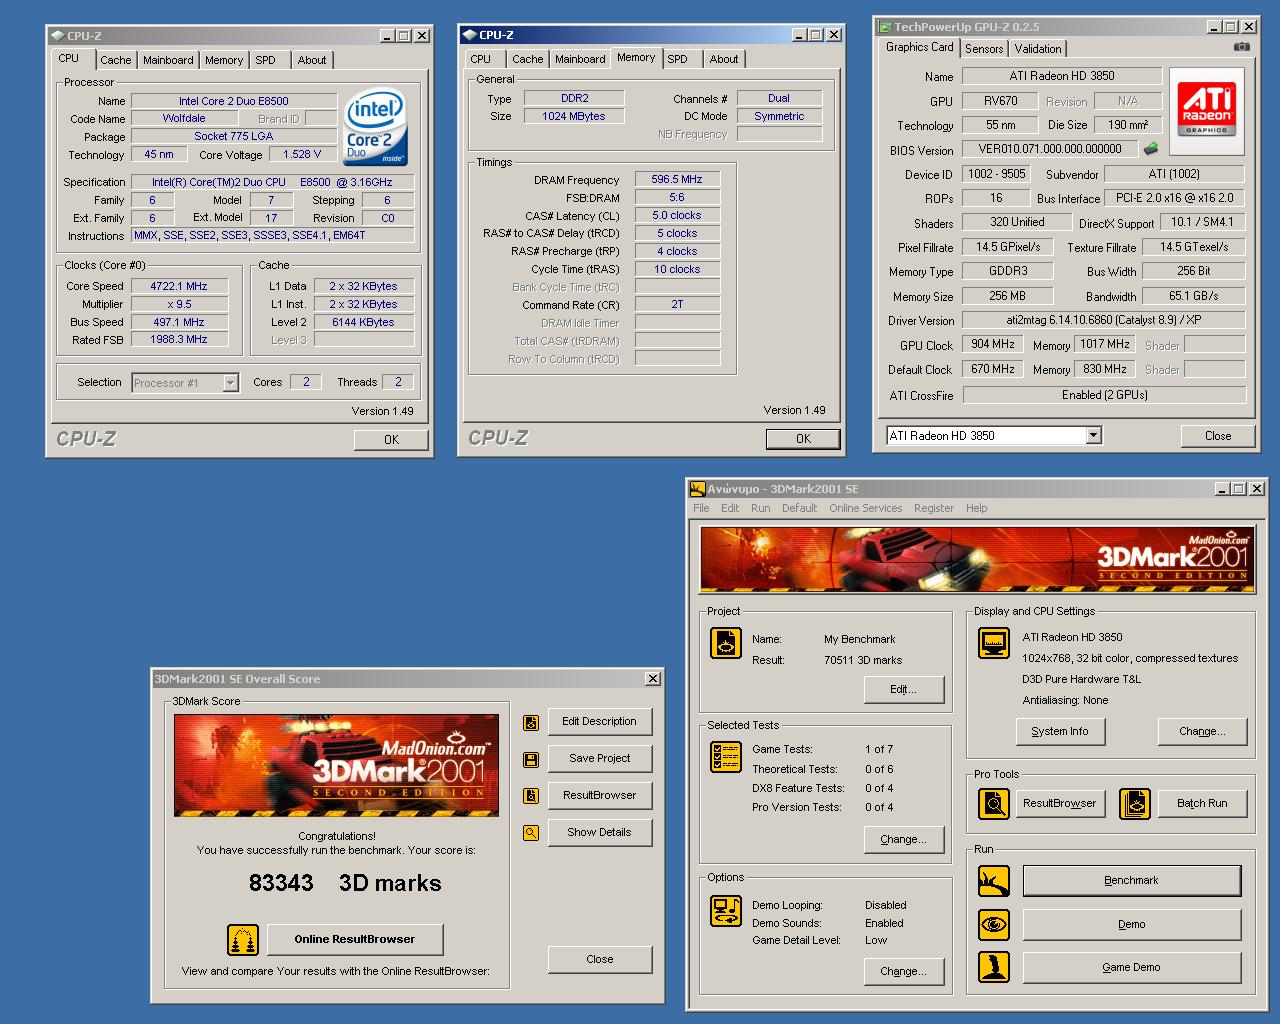Click the ResultBrowser icon in Overall Score window
1280x1024 pixels.
[x=531, y=796]
